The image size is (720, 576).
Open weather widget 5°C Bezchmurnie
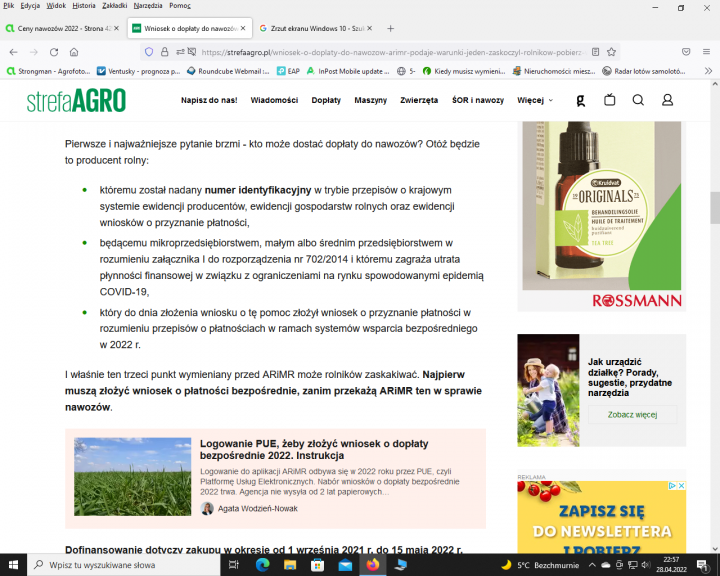pos(541,565)
